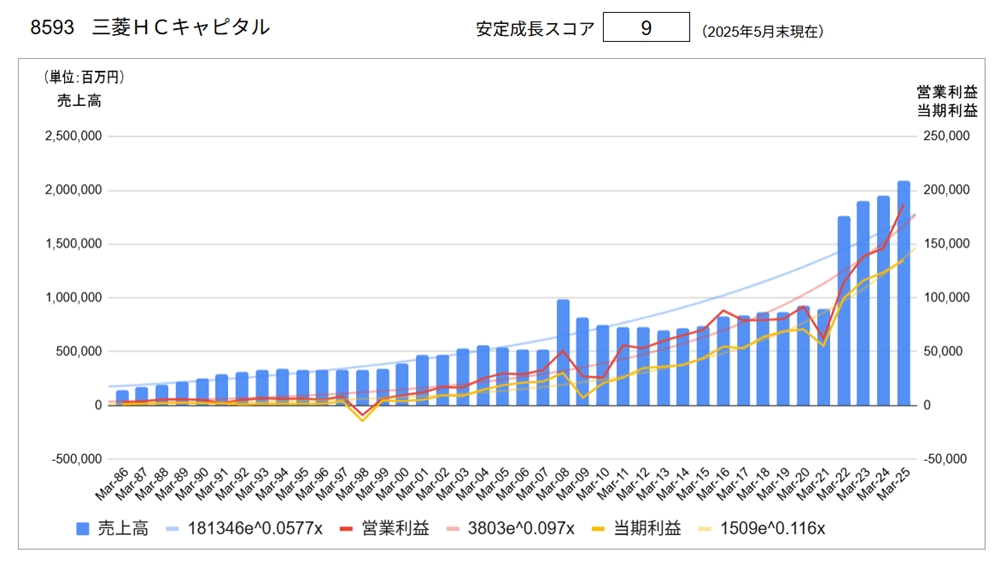
Task: Click the Mar-16 sales bar
Action: point(723,361)
